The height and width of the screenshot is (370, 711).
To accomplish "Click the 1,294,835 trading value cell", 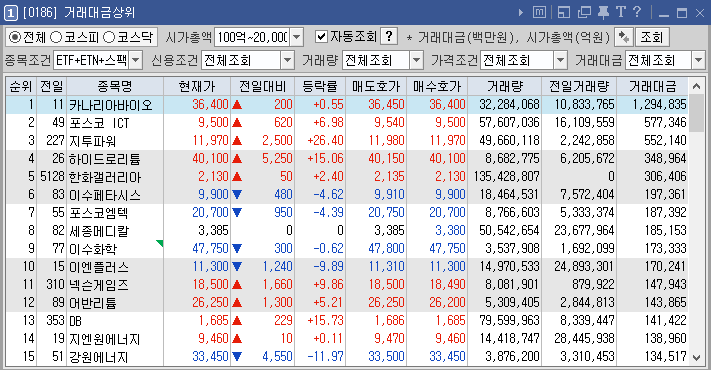I will pyautogui.click(x=659, y=105).
